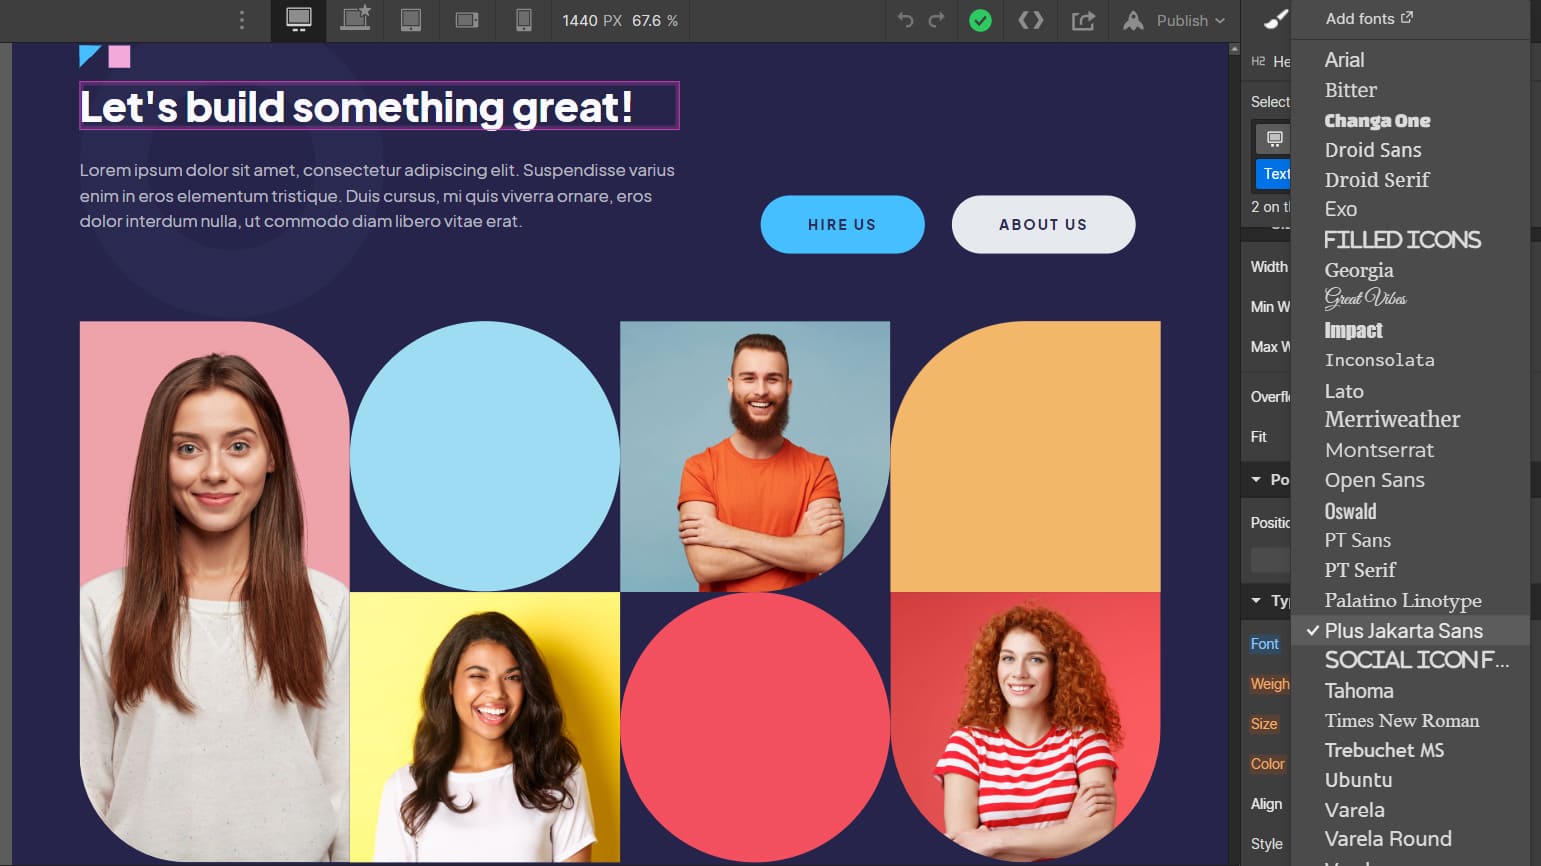Collapse the Position section chevron
Image resolution: width=1541 pixels, height=866 pixels.
1257,479
